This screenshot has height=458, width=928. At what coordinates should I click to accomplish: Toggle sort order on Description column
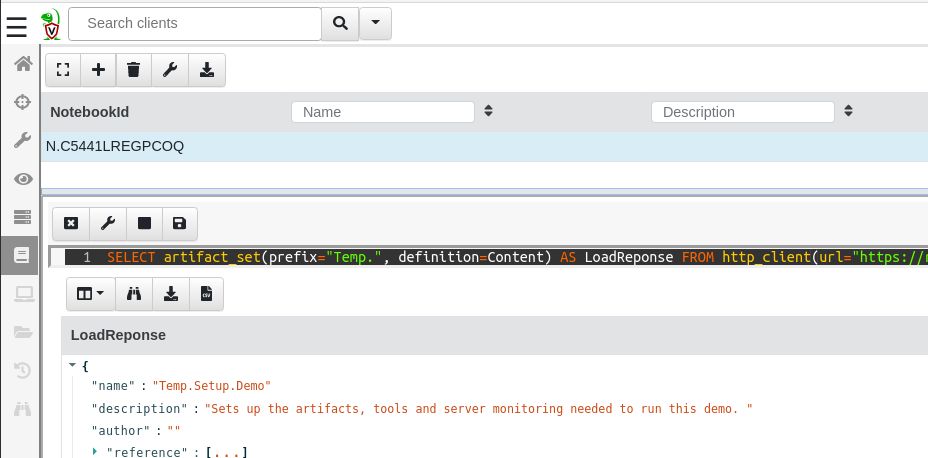coord(848,111)
